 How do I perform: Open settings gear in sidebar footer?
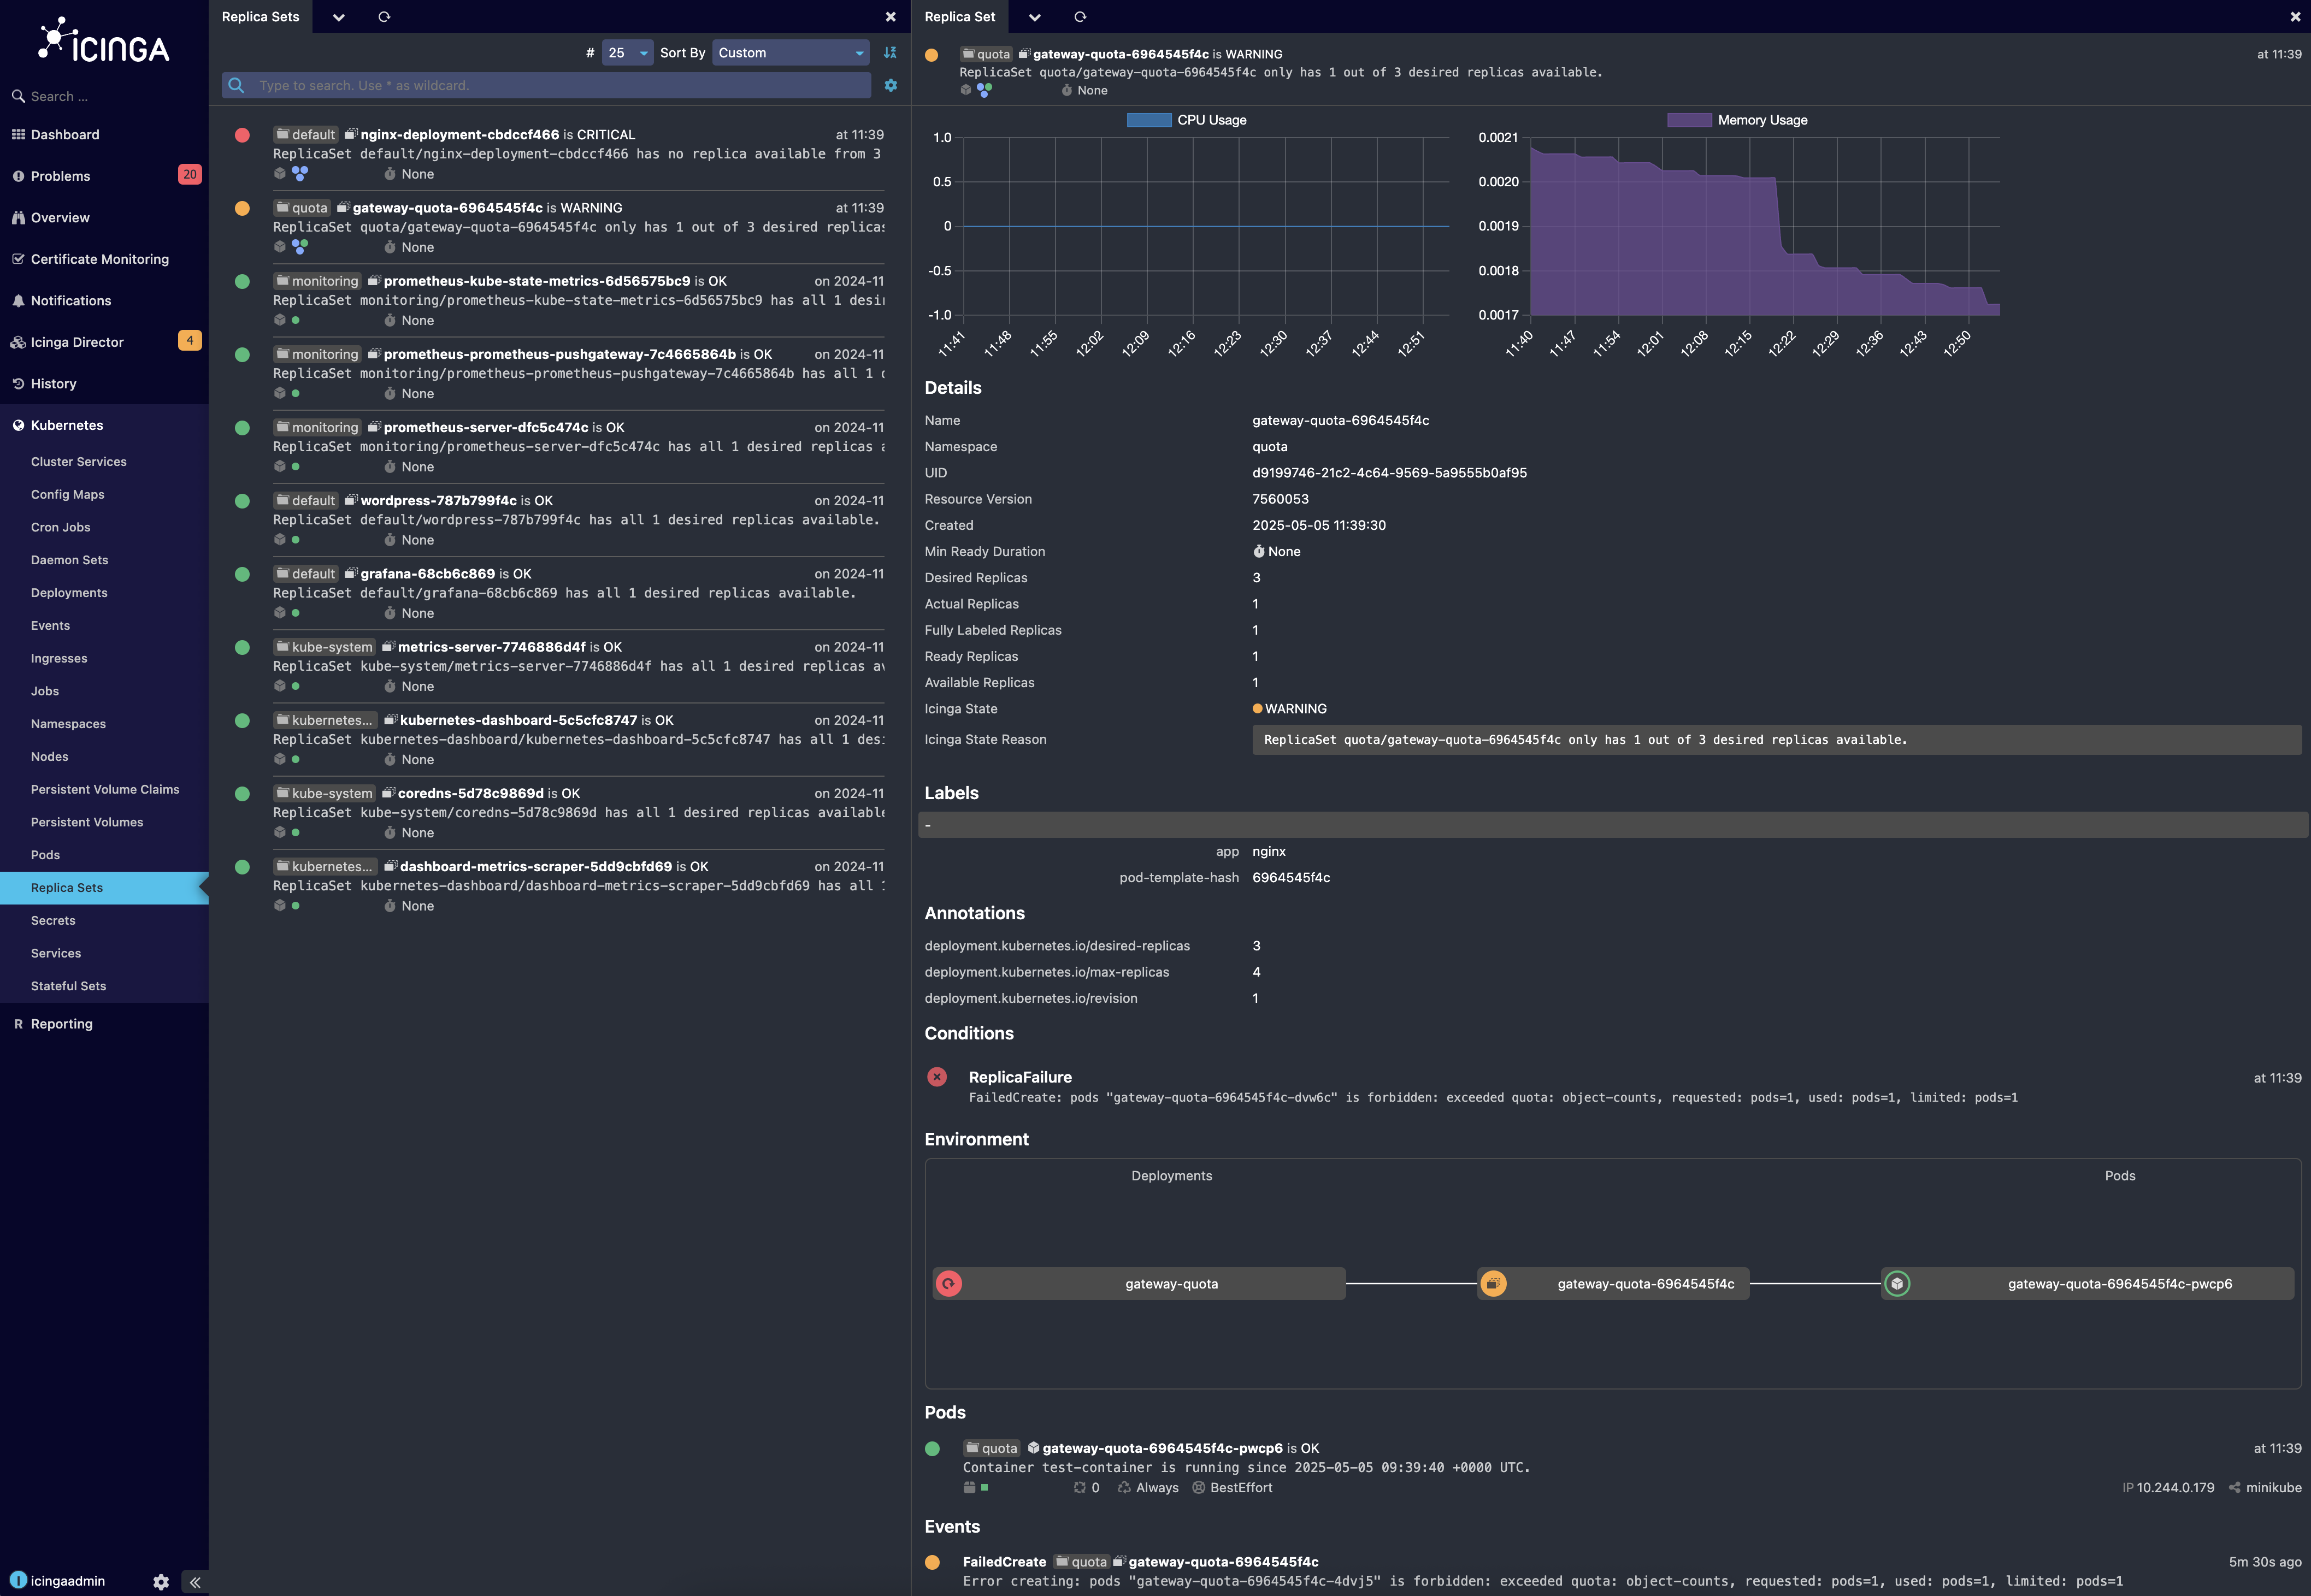[x=161, y=1582]
